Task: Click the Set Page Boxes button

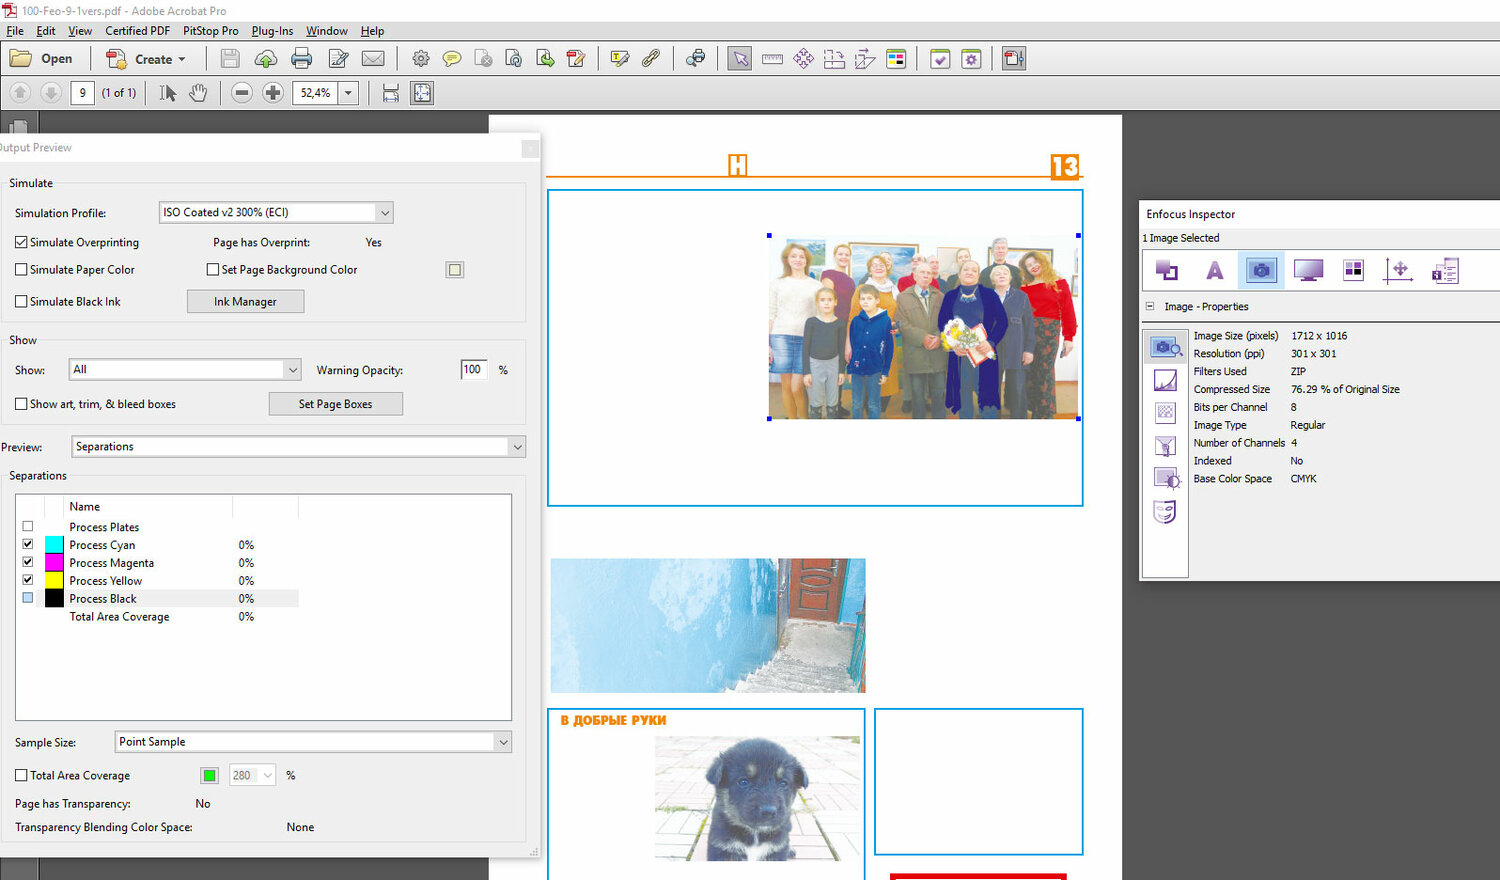Action: [x=335, y=404]
